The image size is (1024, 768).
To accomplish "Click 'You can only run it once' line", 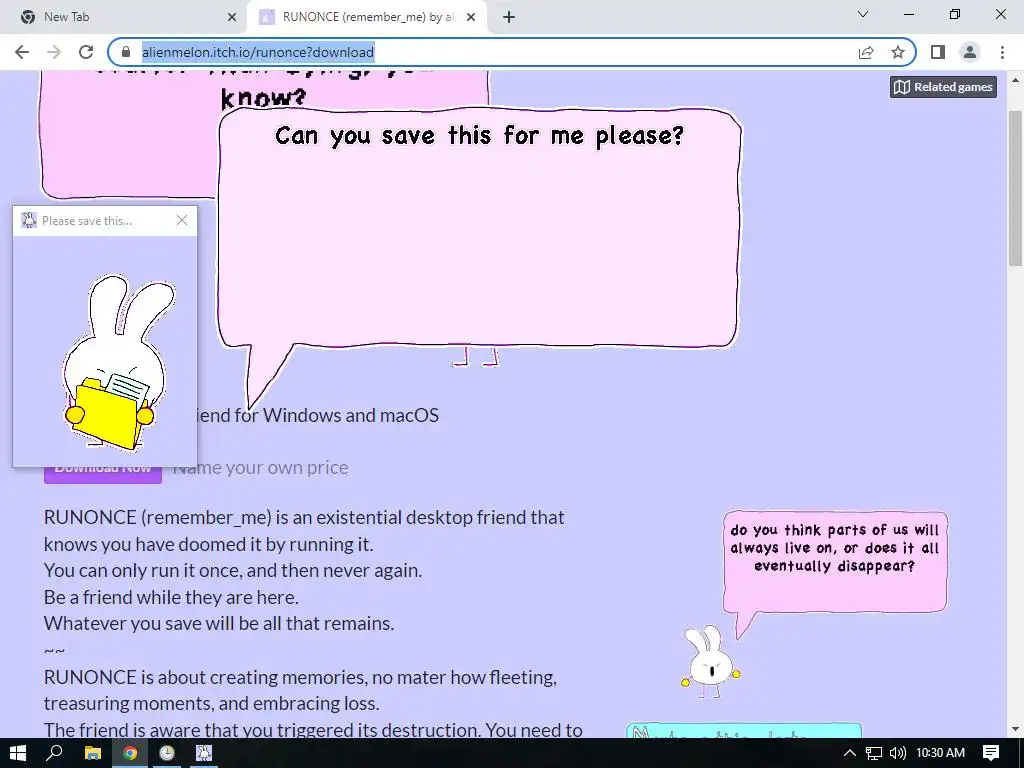I will click(x=232, y=570).
